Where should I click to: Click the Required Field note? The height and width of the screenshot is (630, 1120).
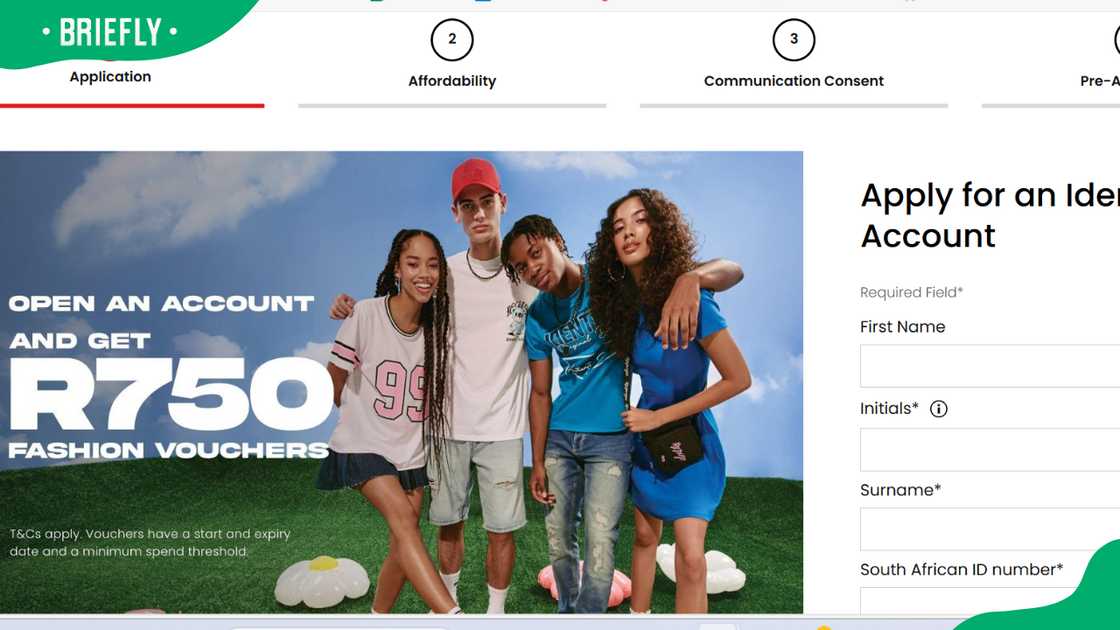click(911, 292)
